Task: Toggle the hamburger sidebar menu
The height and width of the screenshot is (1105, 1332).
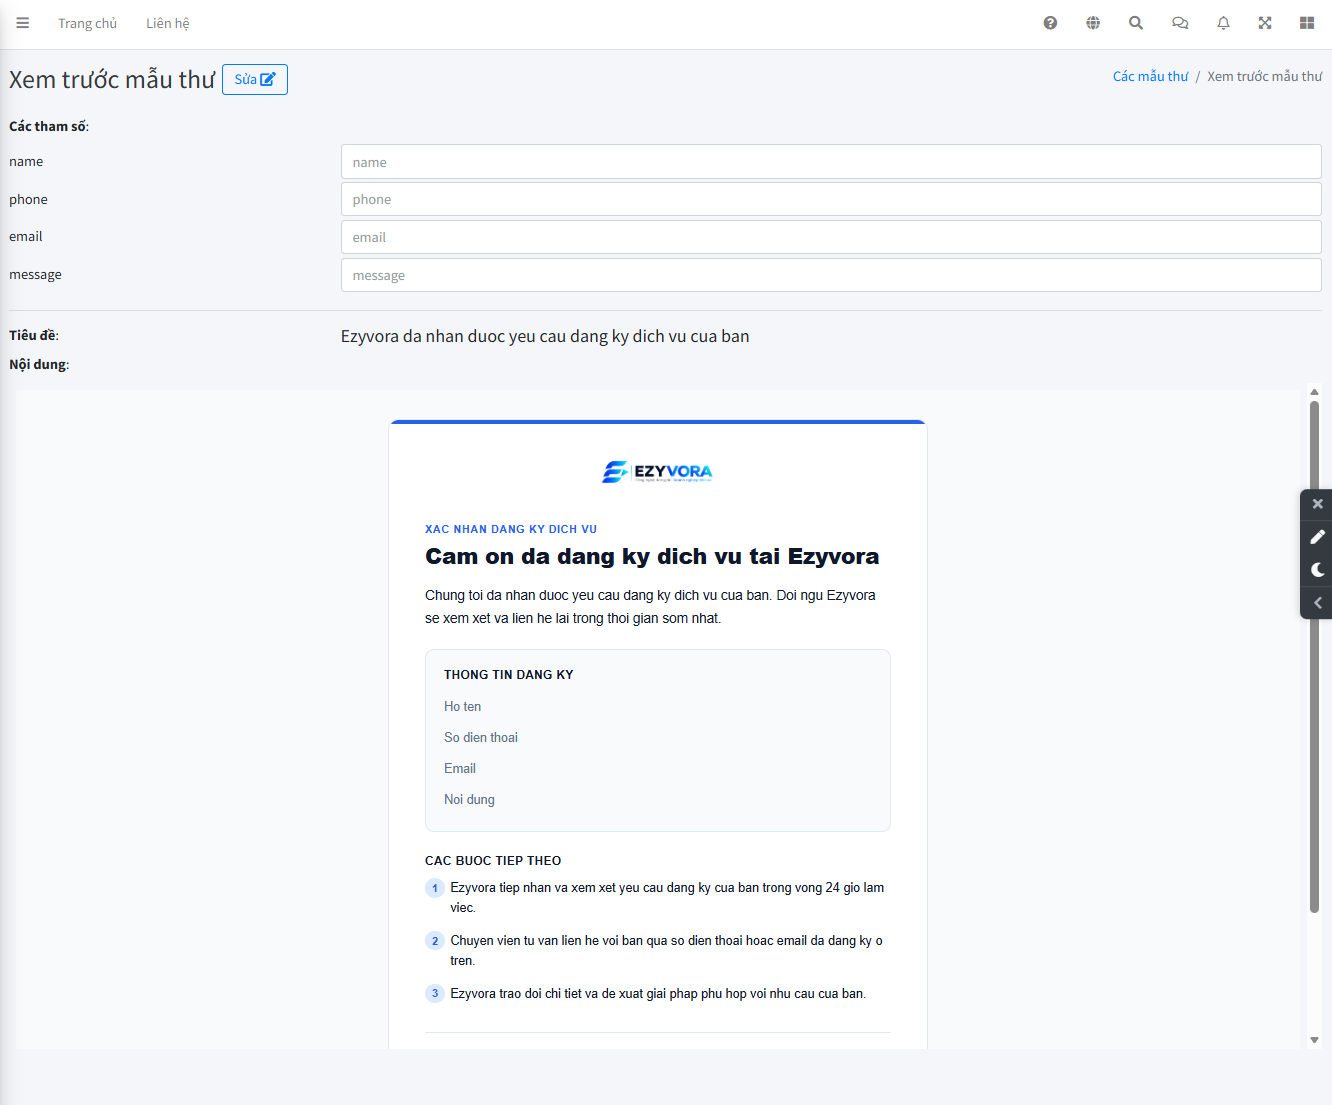Action: 22,23
